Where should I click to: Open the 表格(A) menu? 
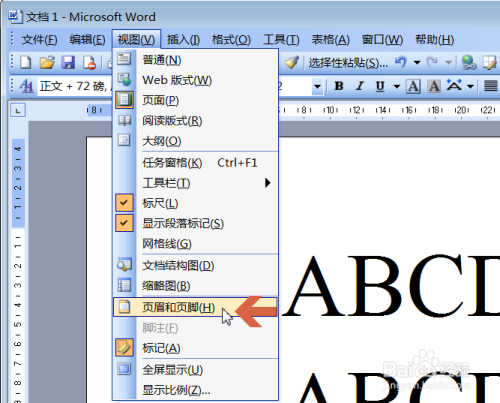(330, 40)
